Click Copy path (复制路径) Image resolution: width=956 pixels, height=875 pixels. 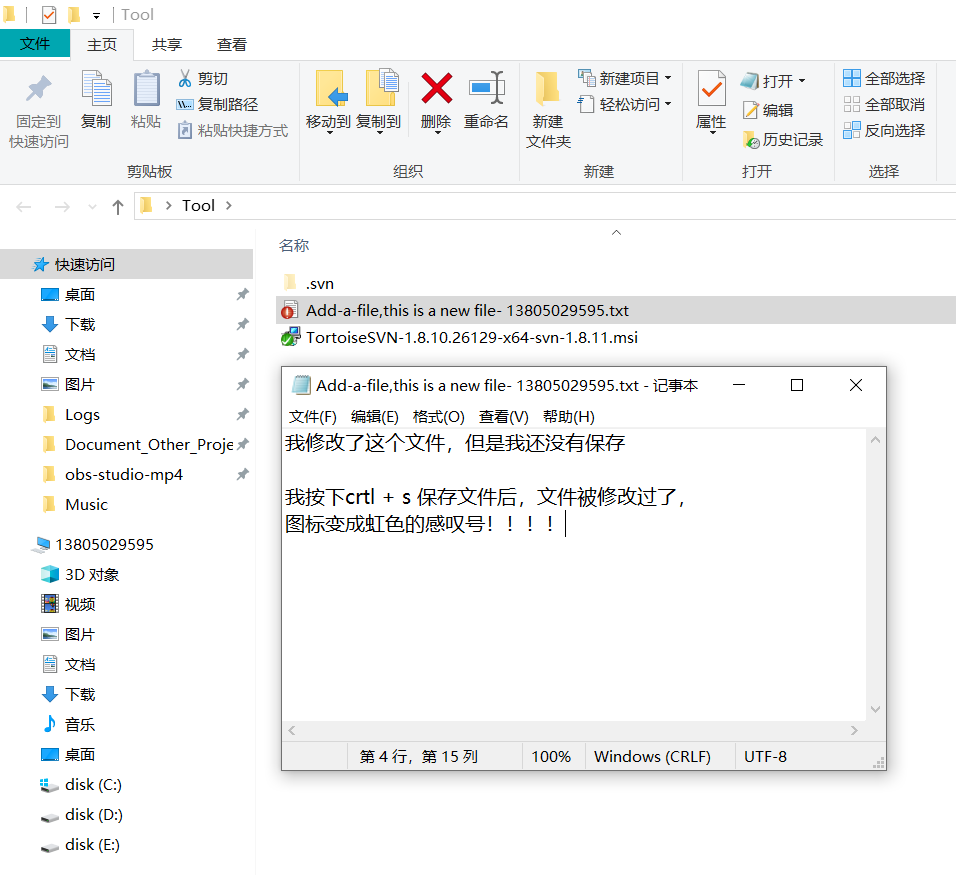pos(217,104)
